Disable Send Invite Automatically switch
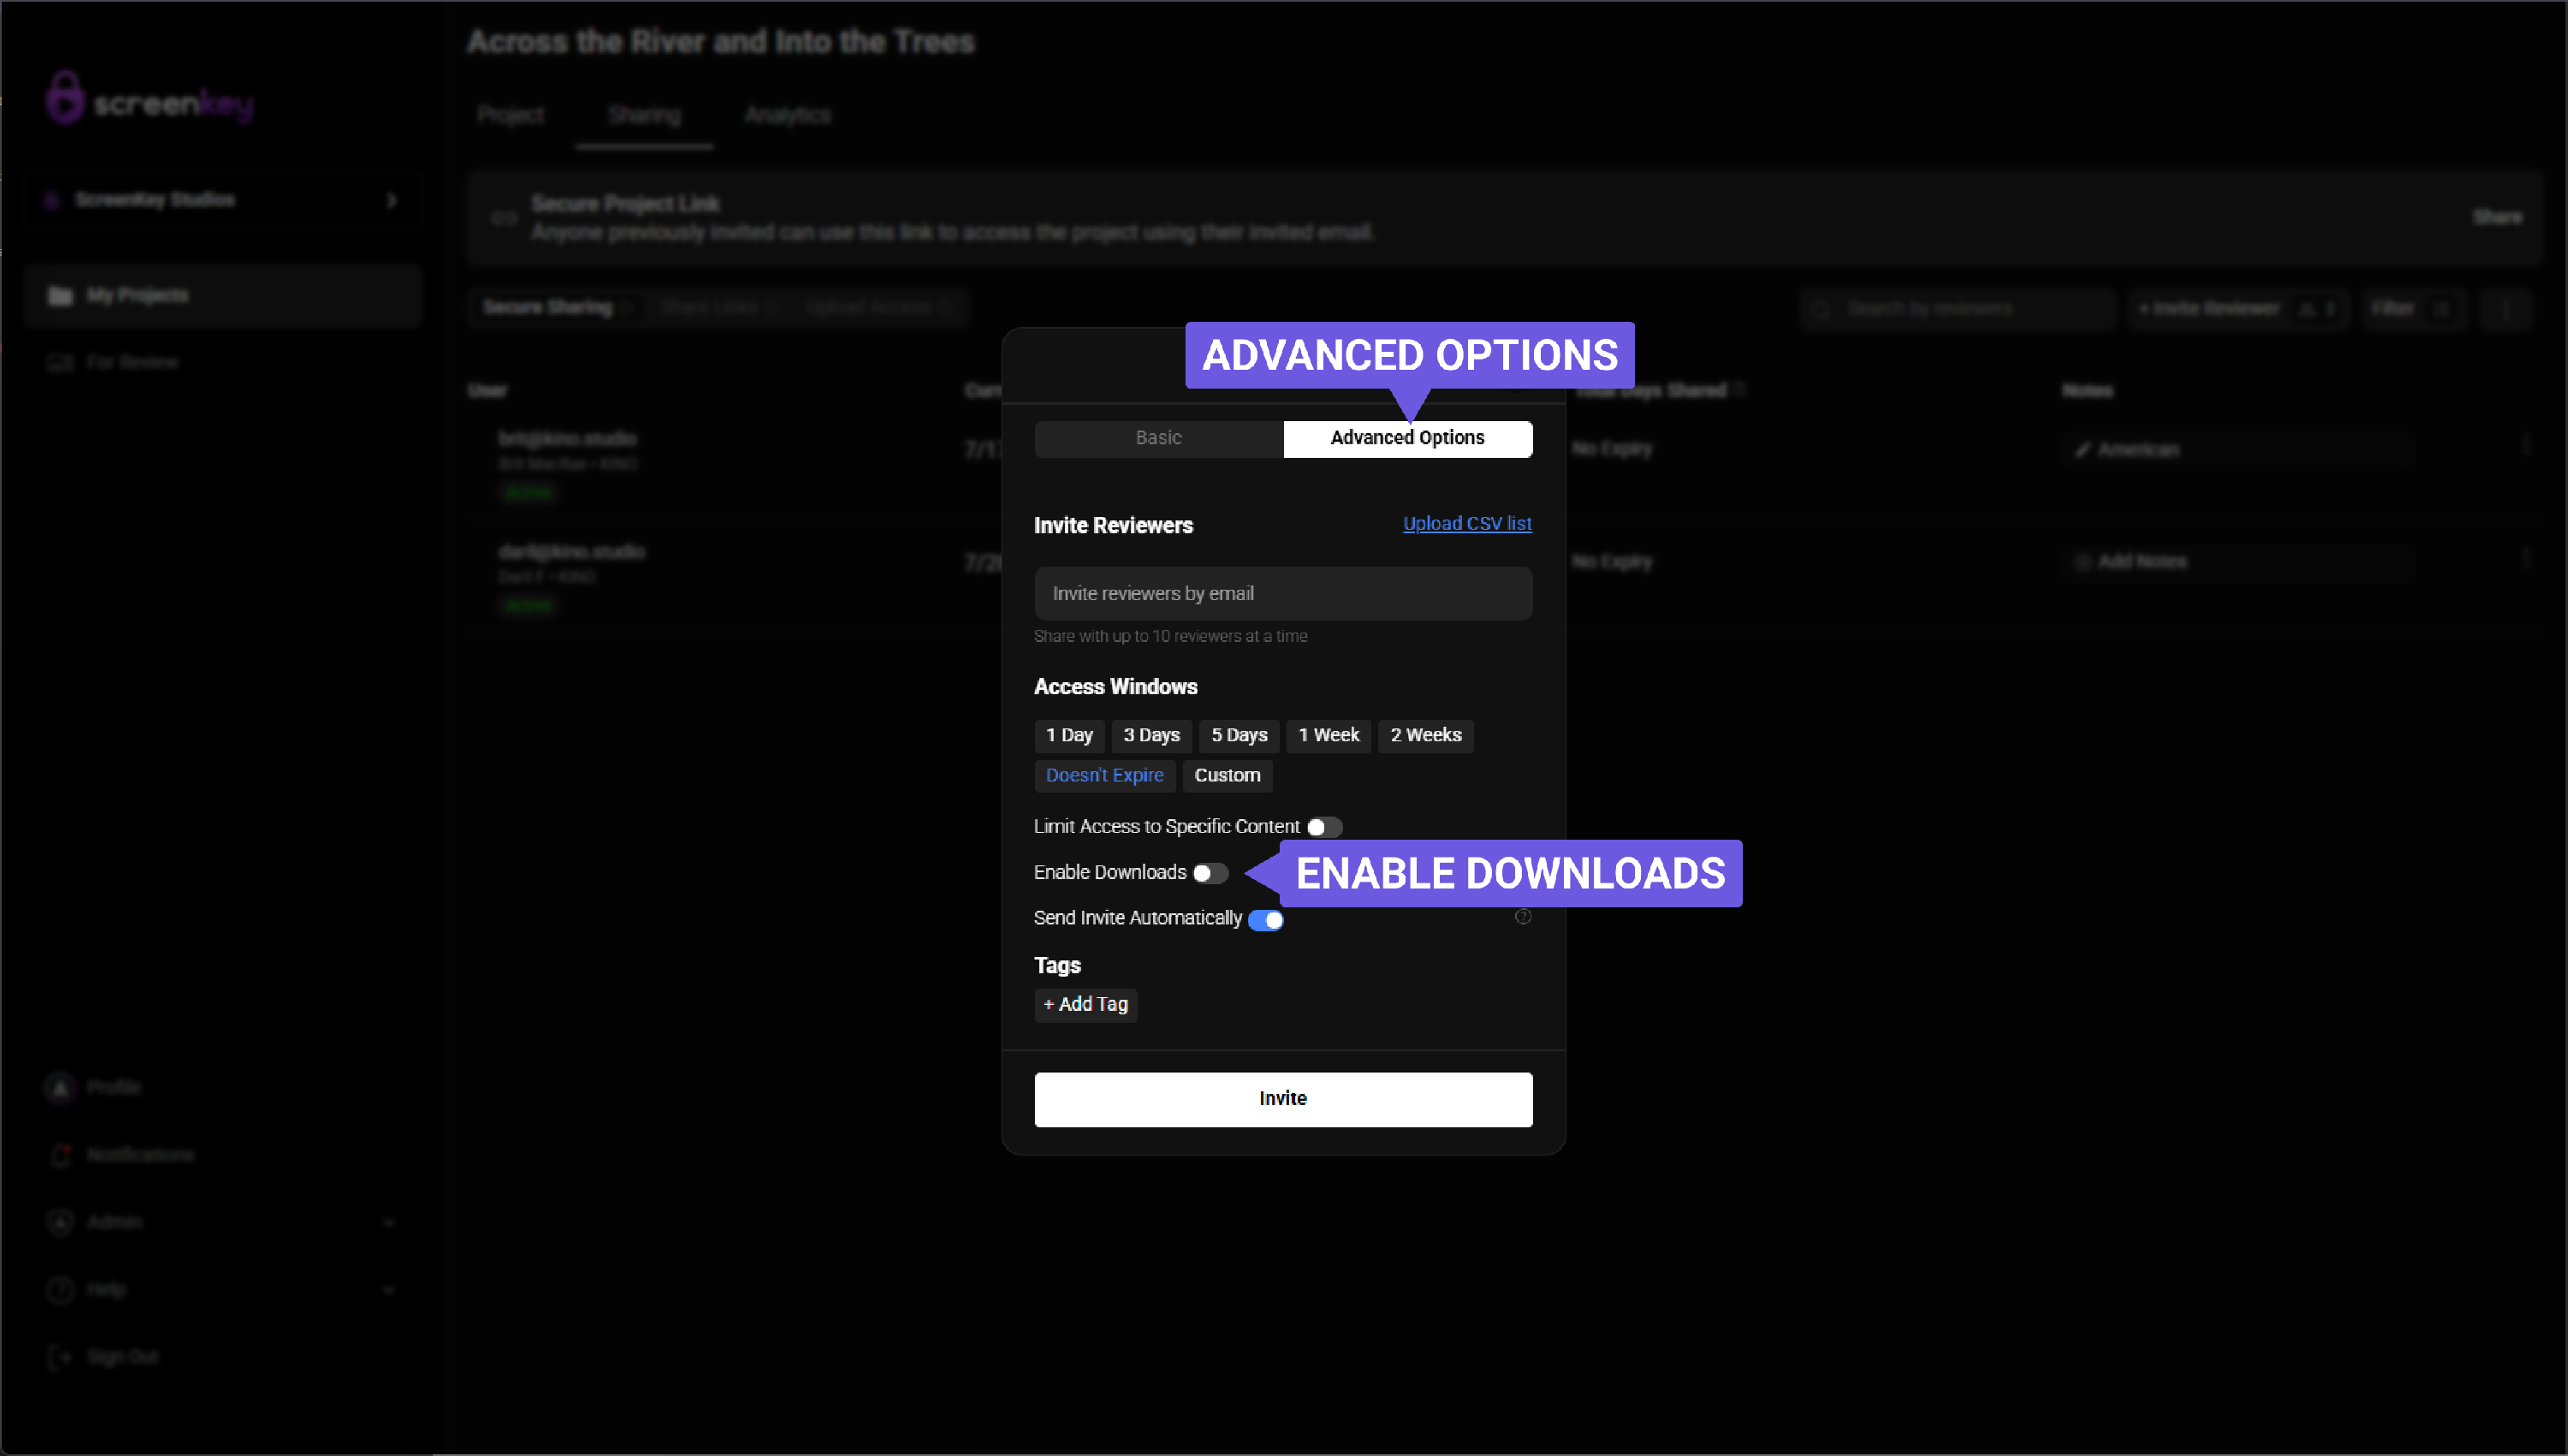The image size is (2568, 1456). coord(1266,919)
